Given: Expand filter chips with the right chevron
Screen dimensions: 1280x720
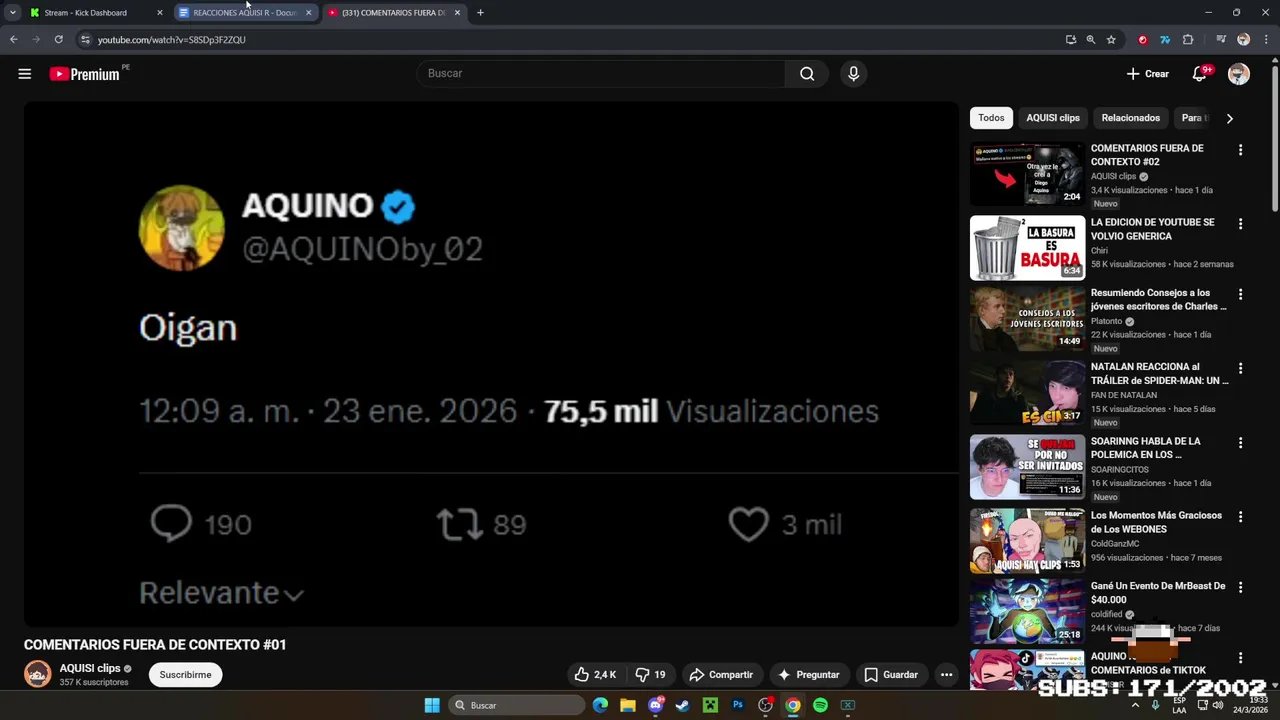Looking at the screenshot, I should click(1229, 118).
